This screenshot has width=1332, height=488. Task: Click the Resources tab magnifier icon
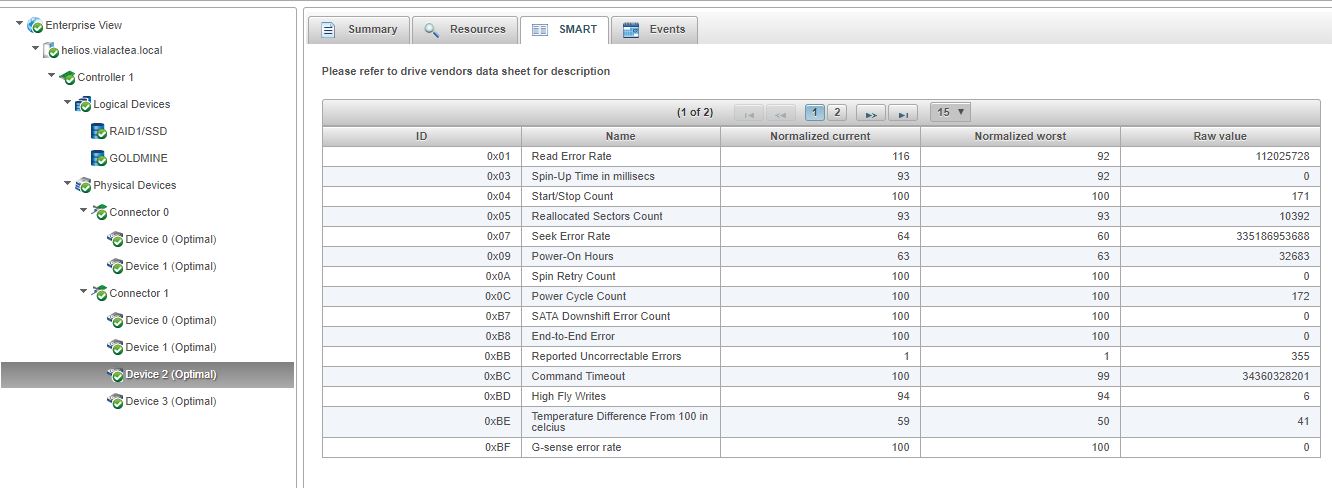pos(432,30)
